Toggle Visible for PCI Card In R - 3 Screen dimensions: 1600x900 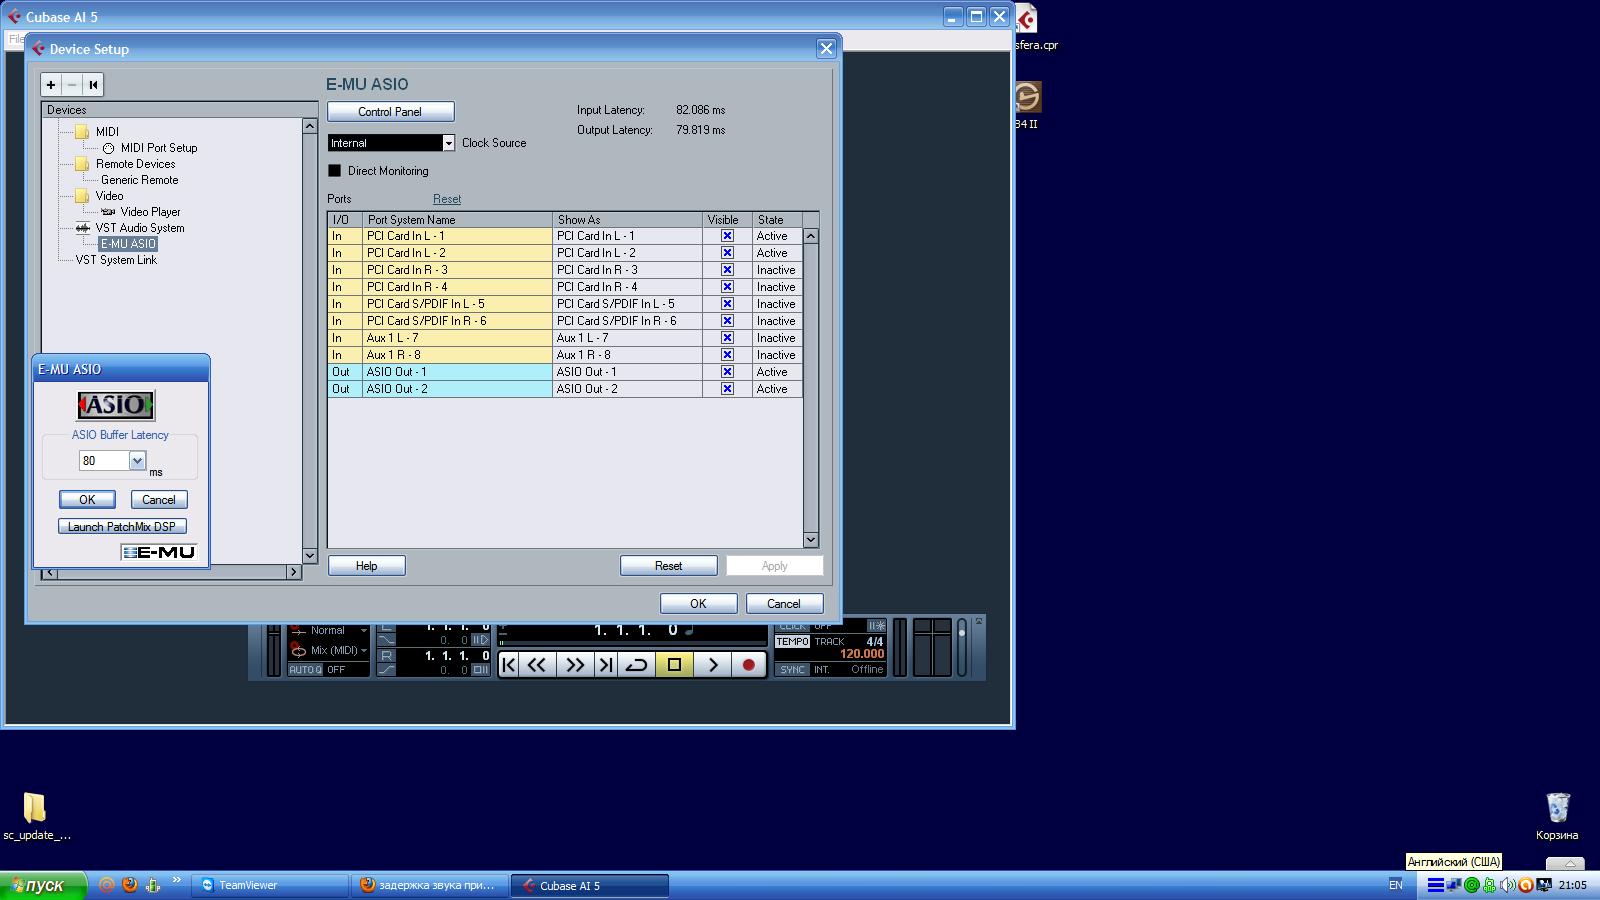pyautogui.click(x=727, y=270)
